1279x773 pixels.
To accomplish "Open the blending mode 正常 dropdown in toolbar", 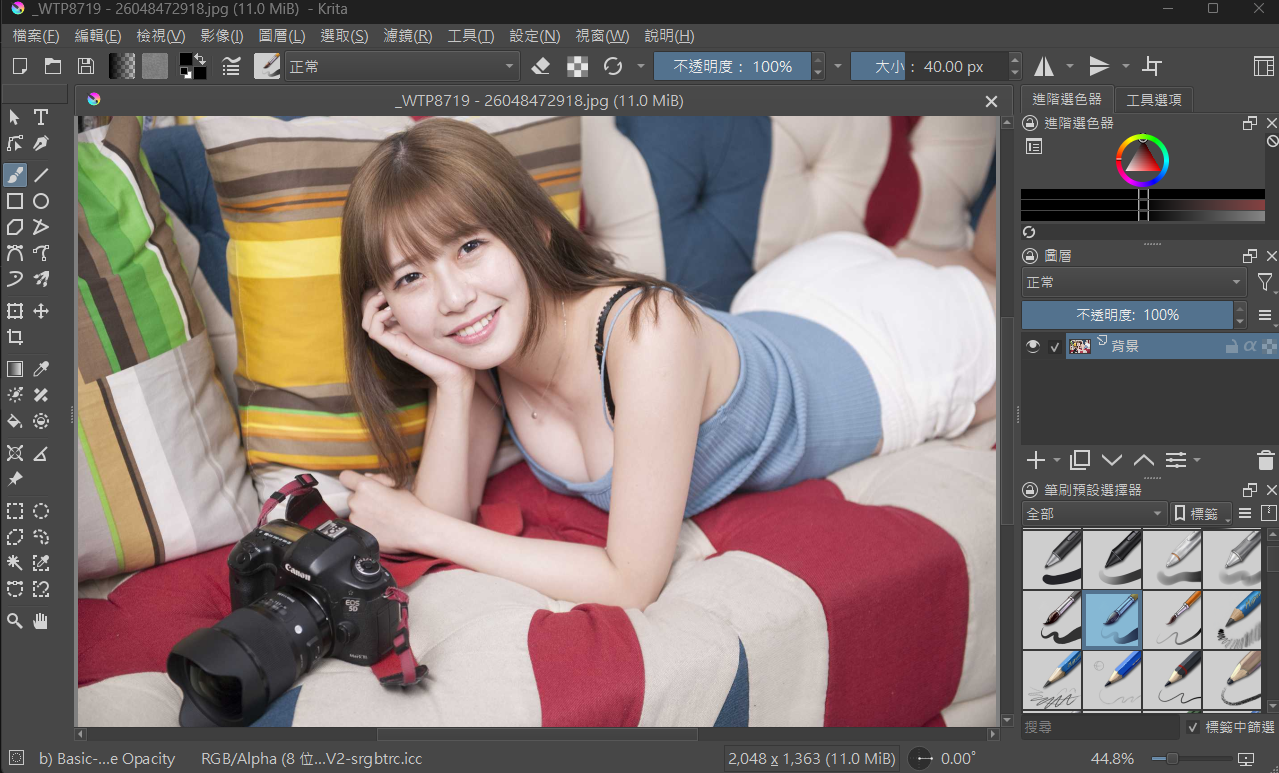I will point(402,67).
